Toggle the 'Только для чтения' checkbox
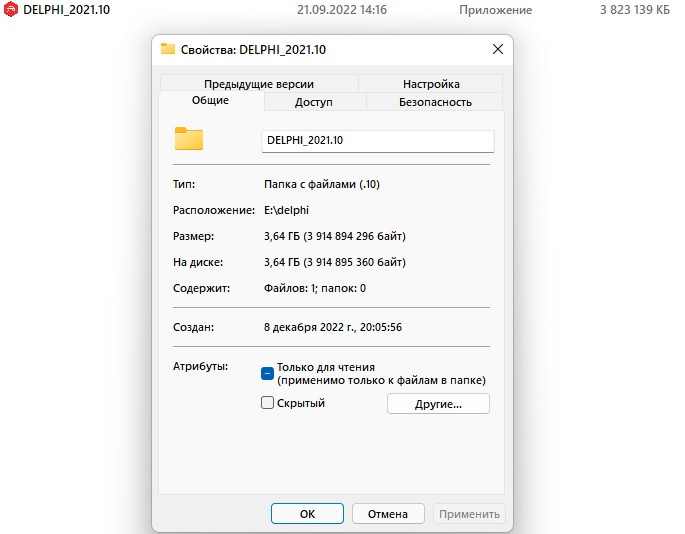The image size is (685, 534). point(267,373)
